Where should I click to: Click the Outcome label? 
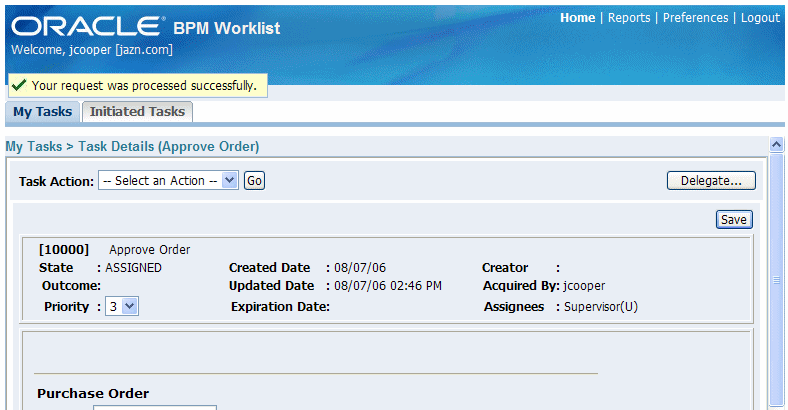(x=71, y=286)
